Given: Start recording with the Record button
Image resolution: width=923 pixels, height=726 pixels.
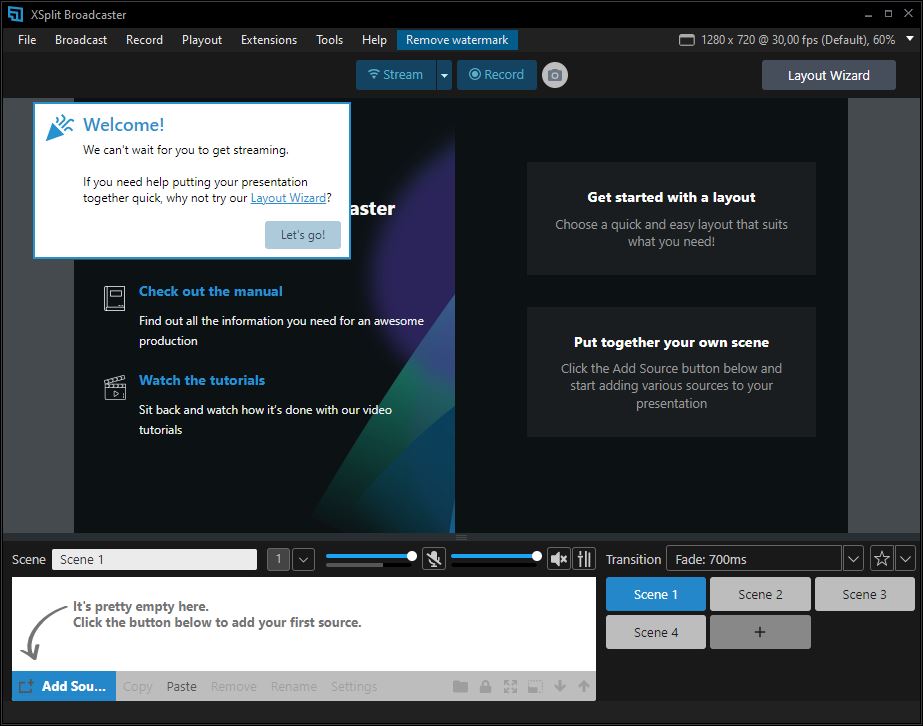Looking at the screenshot, I should tap(496, 75).
